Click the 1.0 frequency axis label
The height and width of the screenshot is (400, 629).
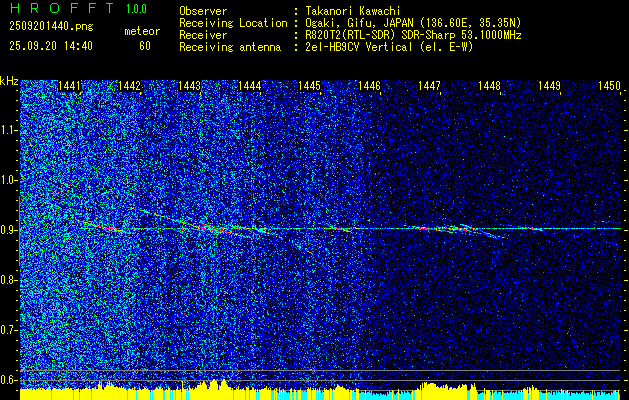click(9, 180)
